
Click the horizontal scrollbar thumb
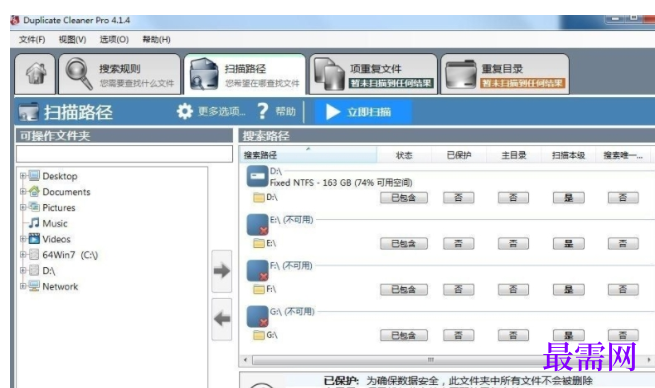tap(430, 360)
